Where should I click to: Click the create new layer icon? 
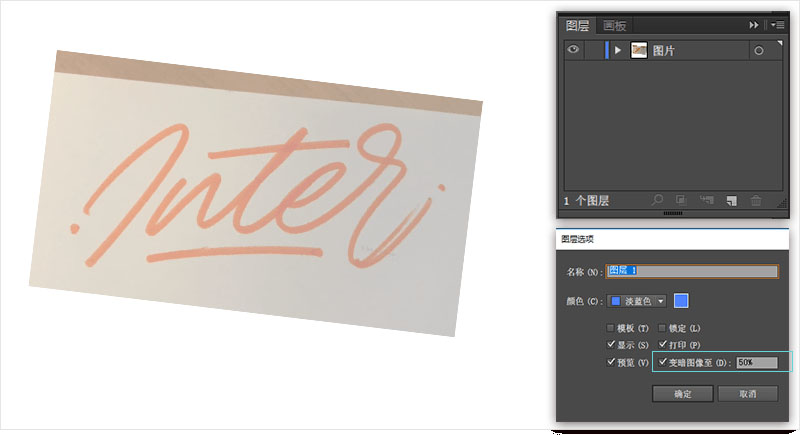[731, 200]
